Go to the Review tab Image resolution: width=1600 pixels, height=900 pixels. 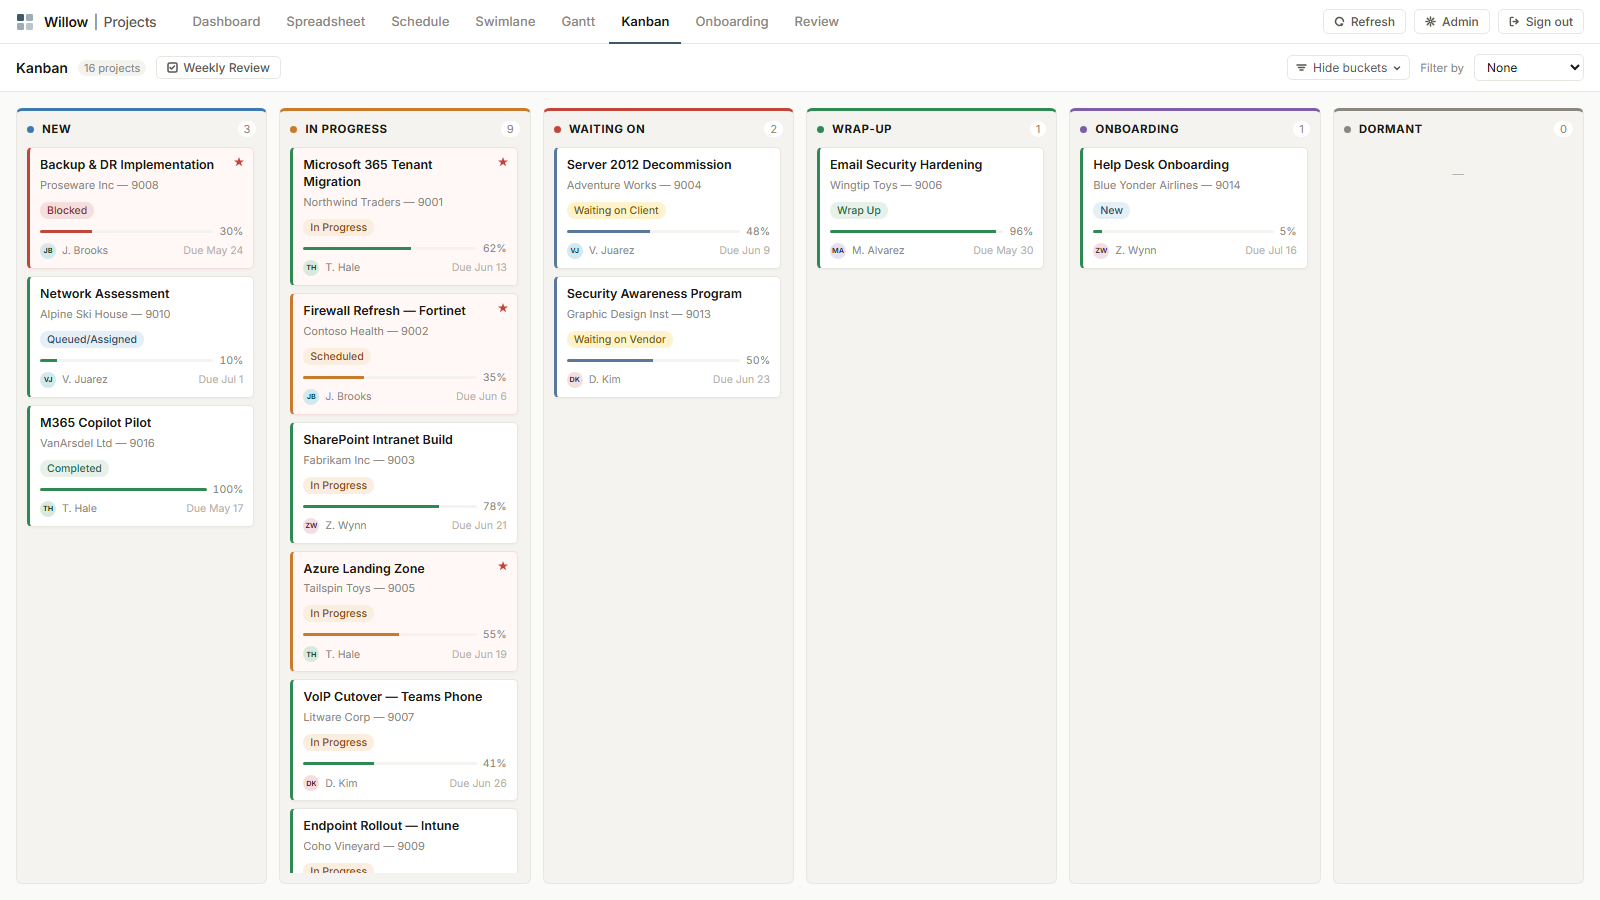(816, 22)
